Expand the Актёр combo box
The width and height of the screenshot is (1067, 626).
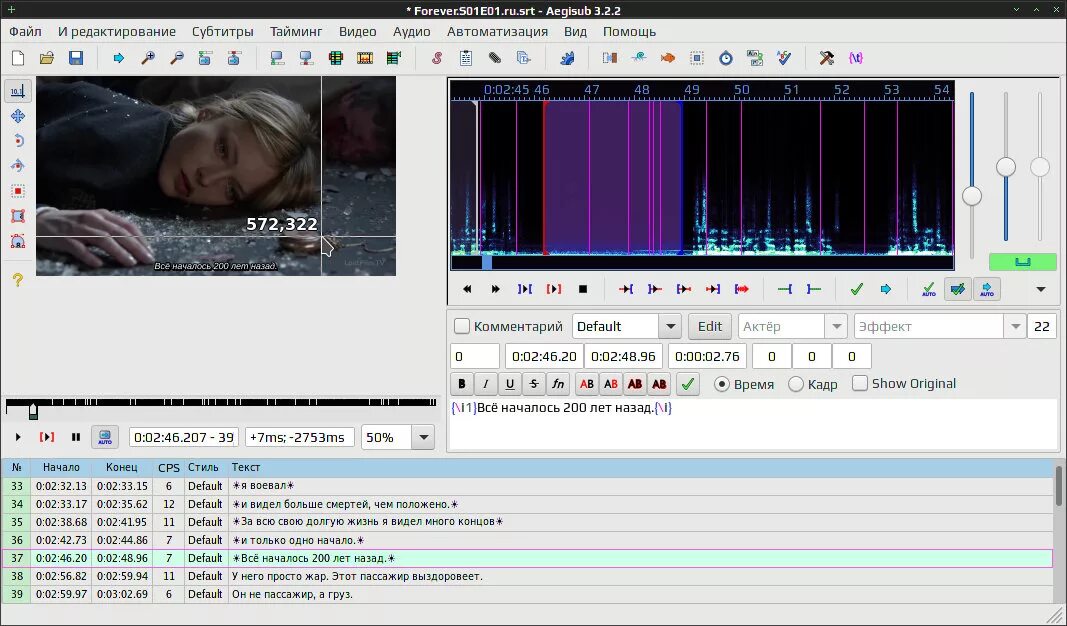coord(836,326)
